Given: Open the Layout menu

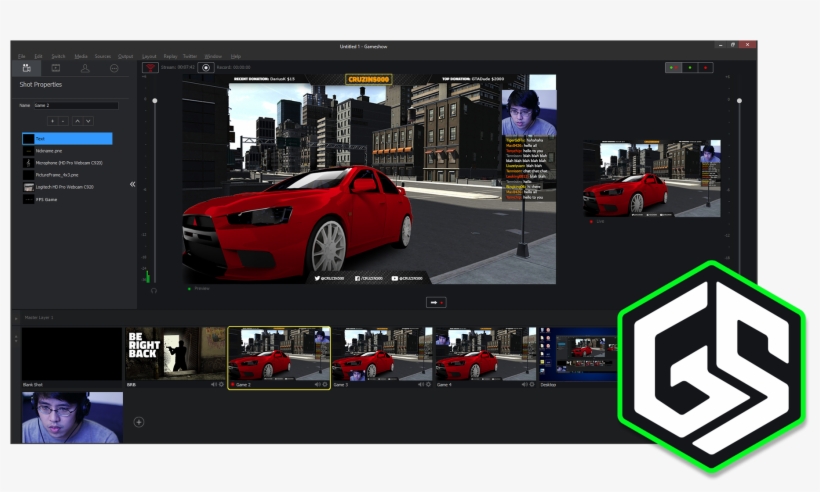Looking at the screenshot, I should [149, 56].
